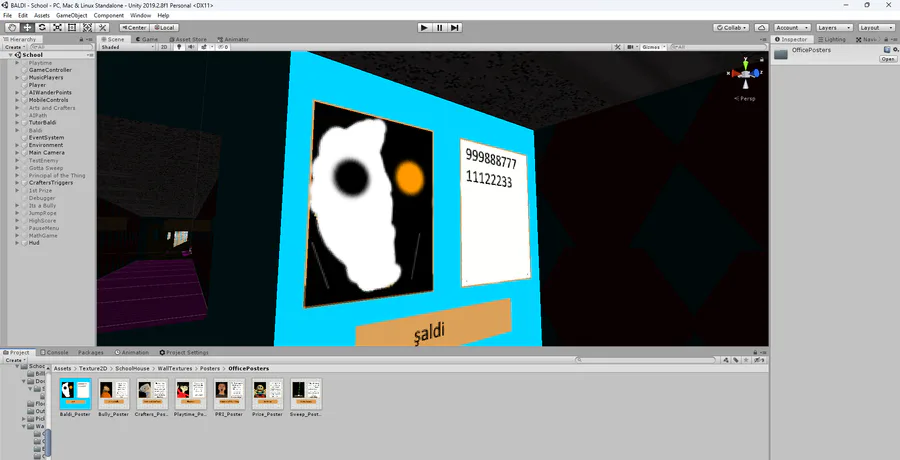The width and height of the screenshot is (900, 460).
Task: Open the GameObject menu
Action: click(71, 16)
